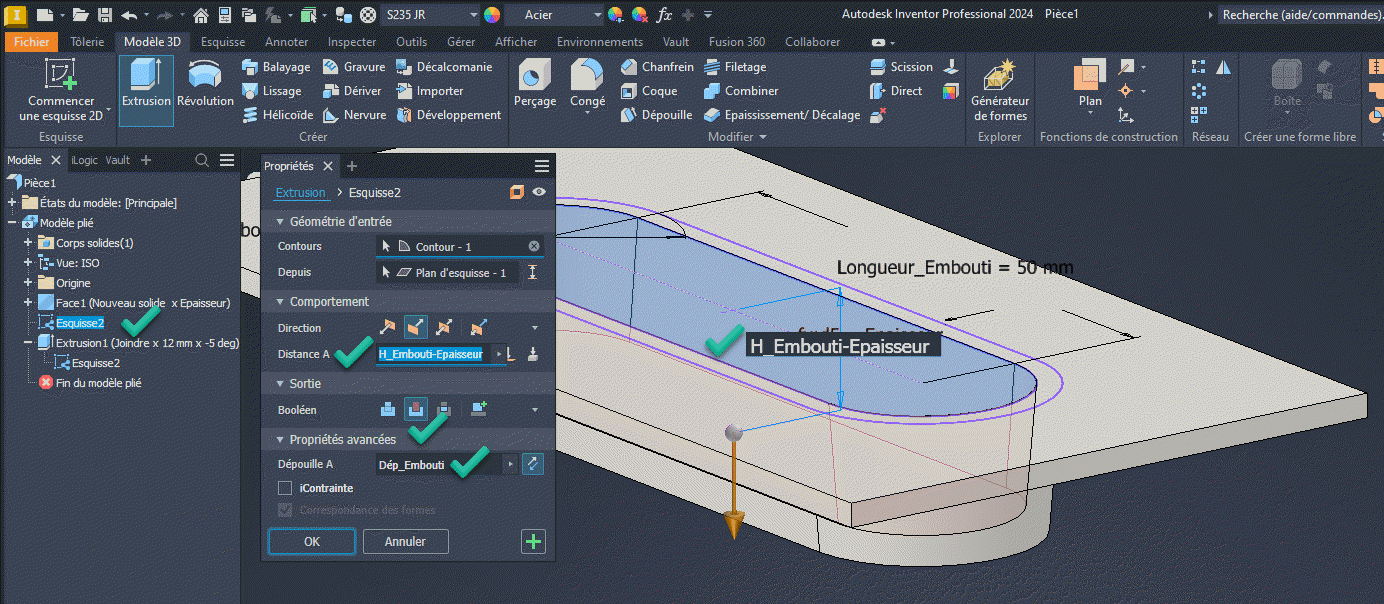Viewport: 1384px width, 604px height.
Task: Collapse the Géométrie d'entrée section
Action: [281, 222]
